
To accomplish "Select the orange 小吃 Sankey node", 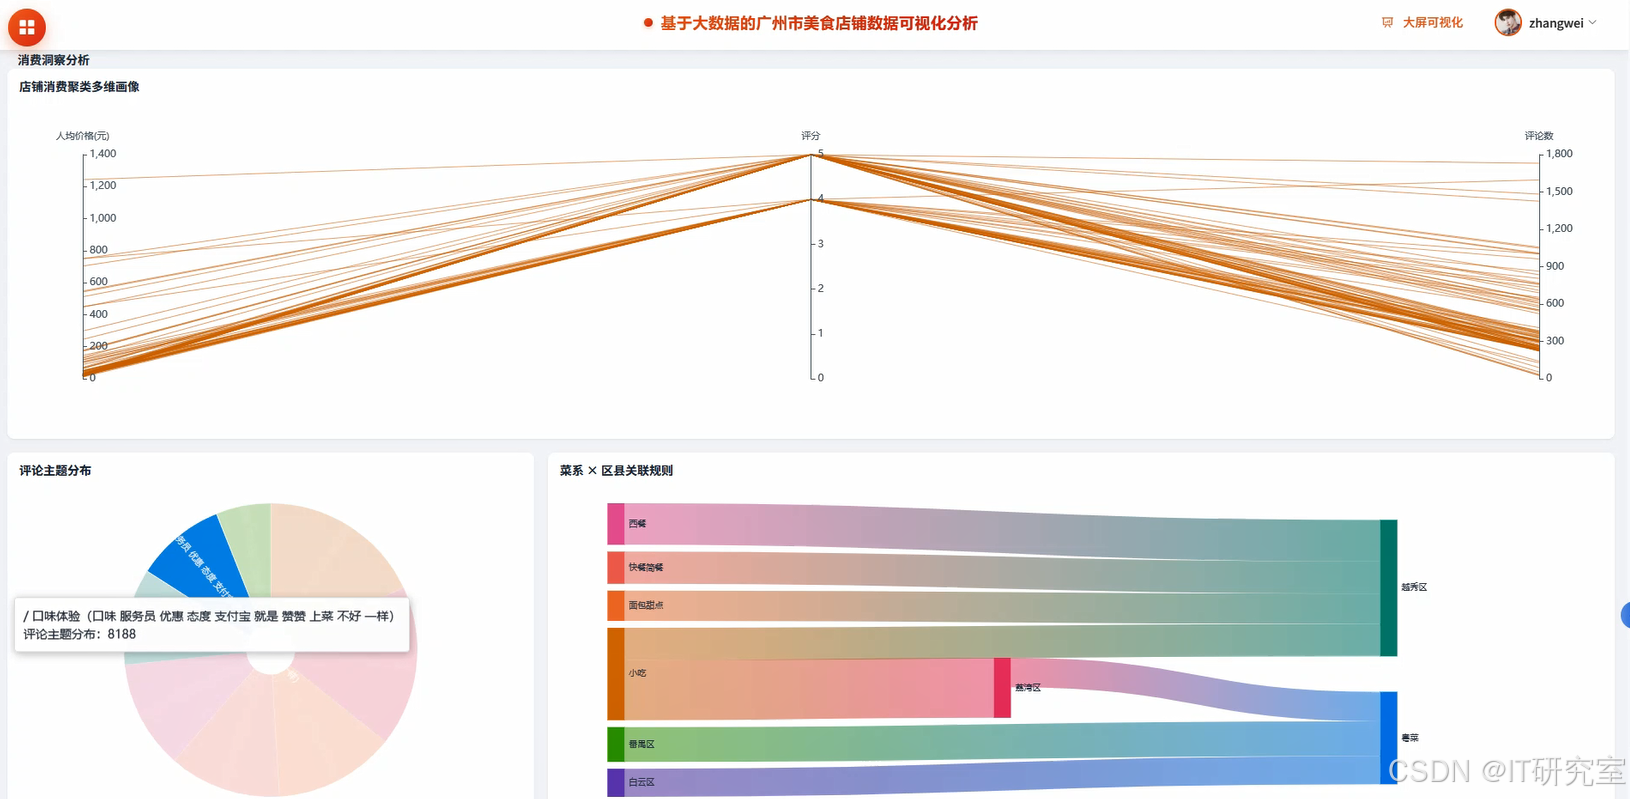I will [x=616, y=673].
